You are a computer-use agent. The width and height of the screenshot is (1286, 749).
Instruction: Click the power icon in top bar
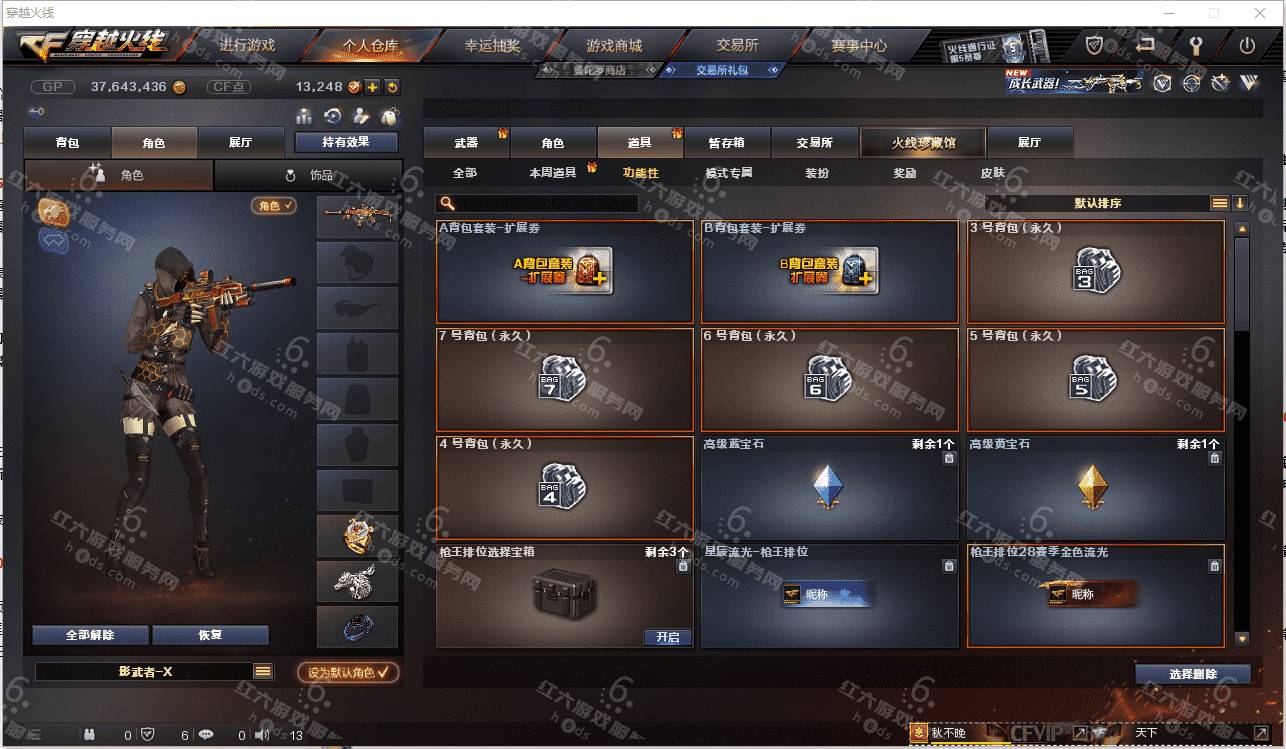coord(1247,45)
